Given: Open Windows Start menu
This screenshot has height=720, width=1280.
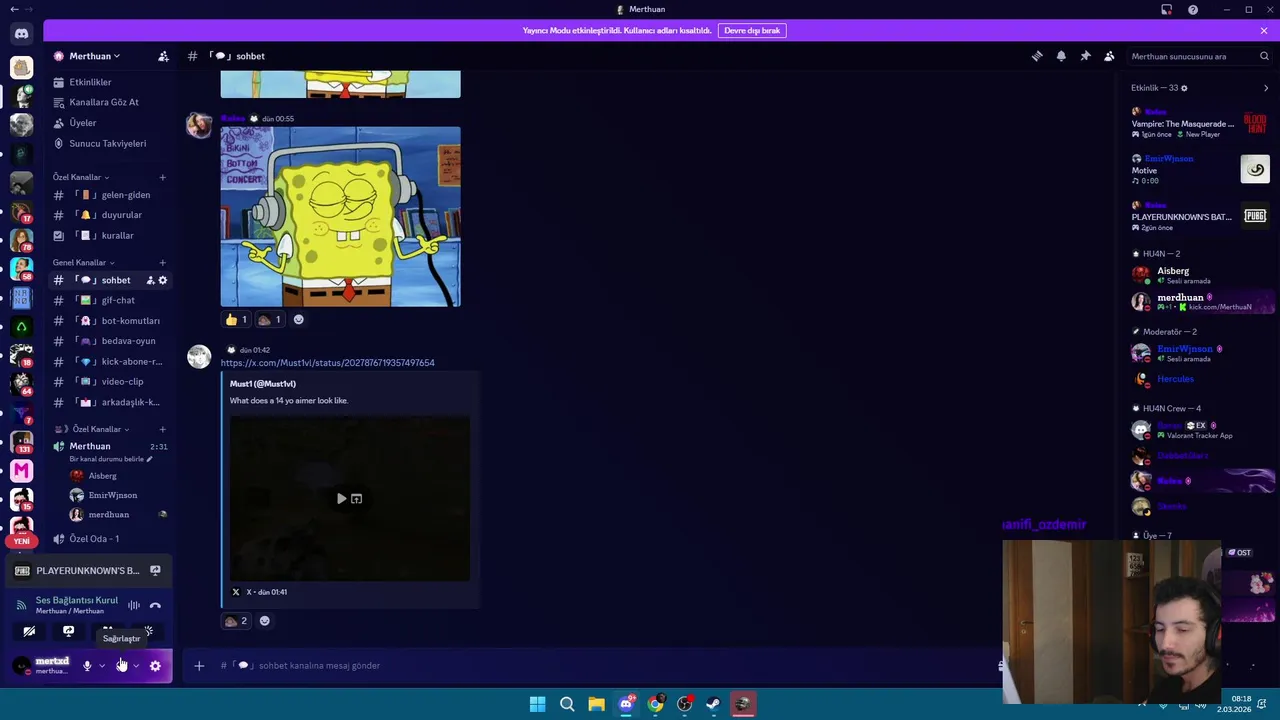Looking at the screenshot, I should point(537,704).
